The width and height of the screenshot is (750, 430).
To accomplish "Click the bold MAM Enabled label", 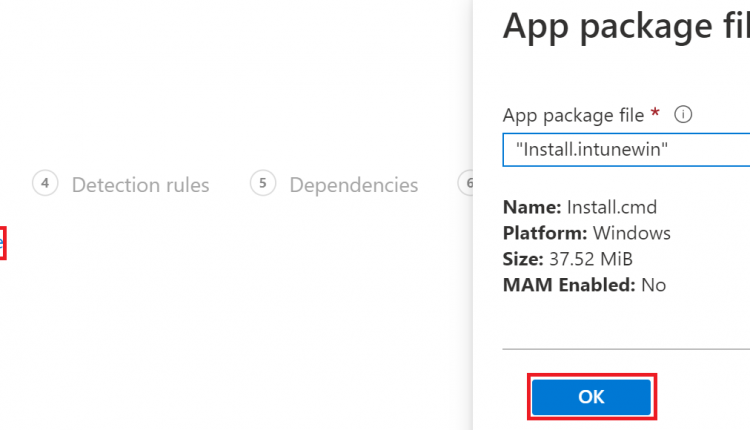I will pos(568,286).
